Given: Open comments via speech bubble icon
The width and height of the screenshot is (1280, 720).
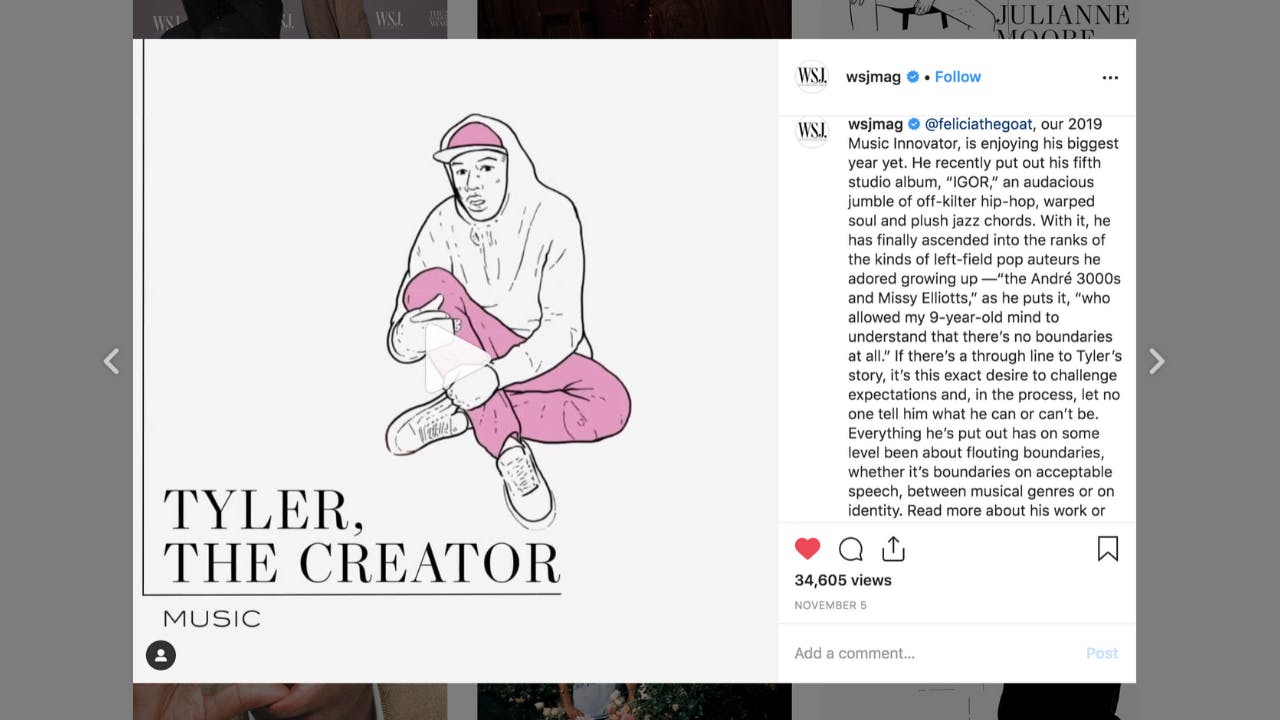Looking at the screenshot, I should [851, 549].
